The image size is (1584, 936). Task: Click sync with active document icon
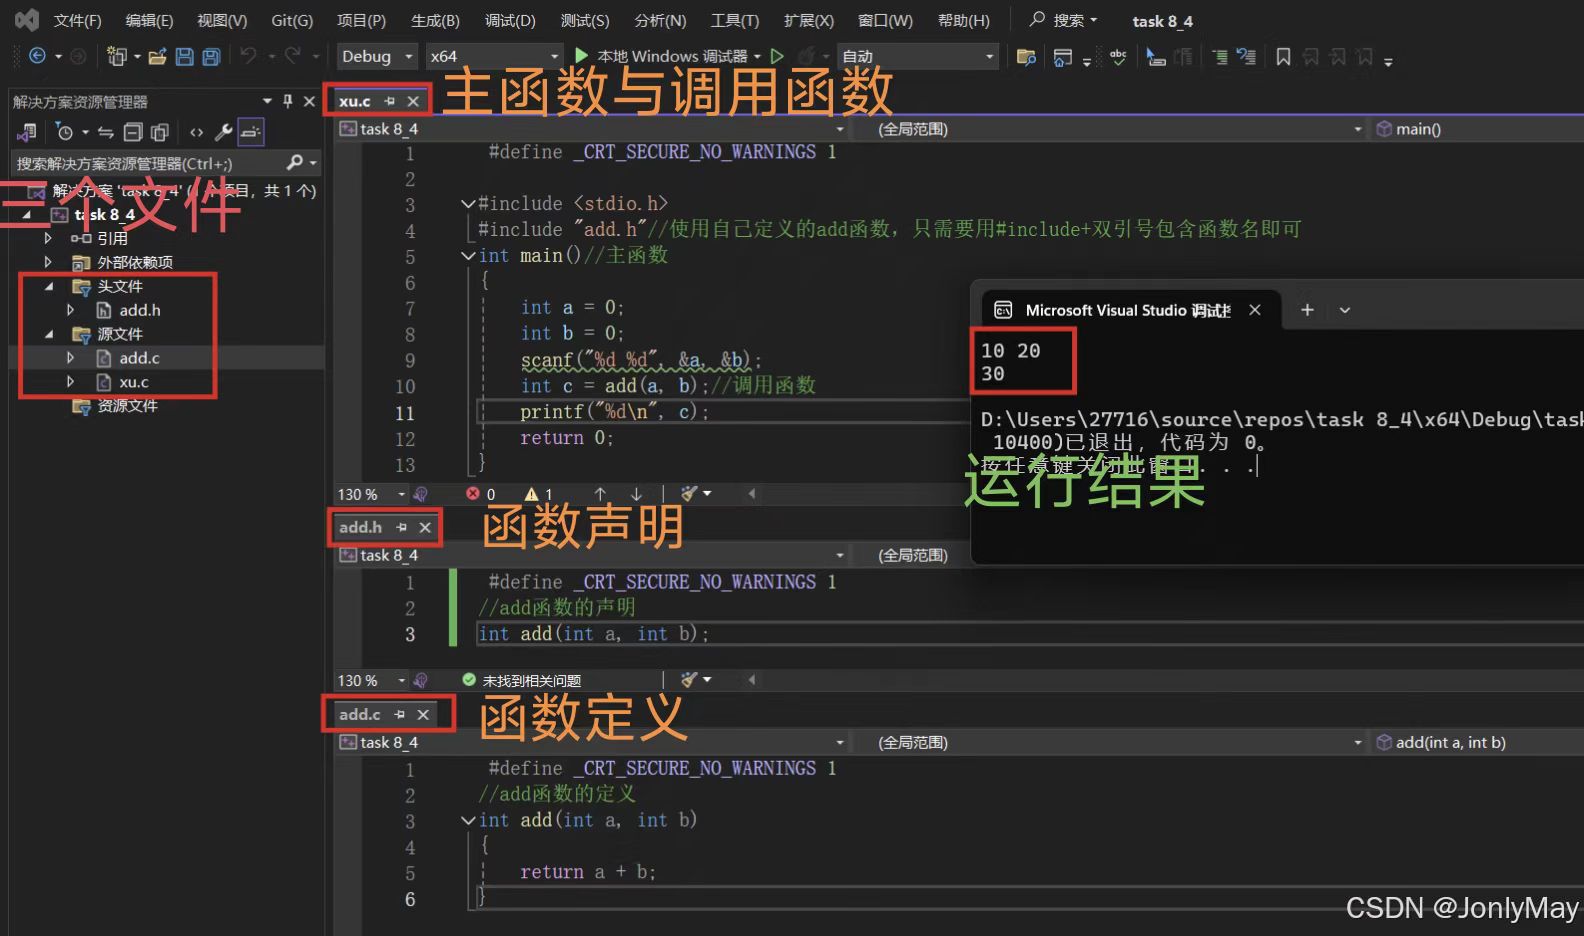coord(106,132)
